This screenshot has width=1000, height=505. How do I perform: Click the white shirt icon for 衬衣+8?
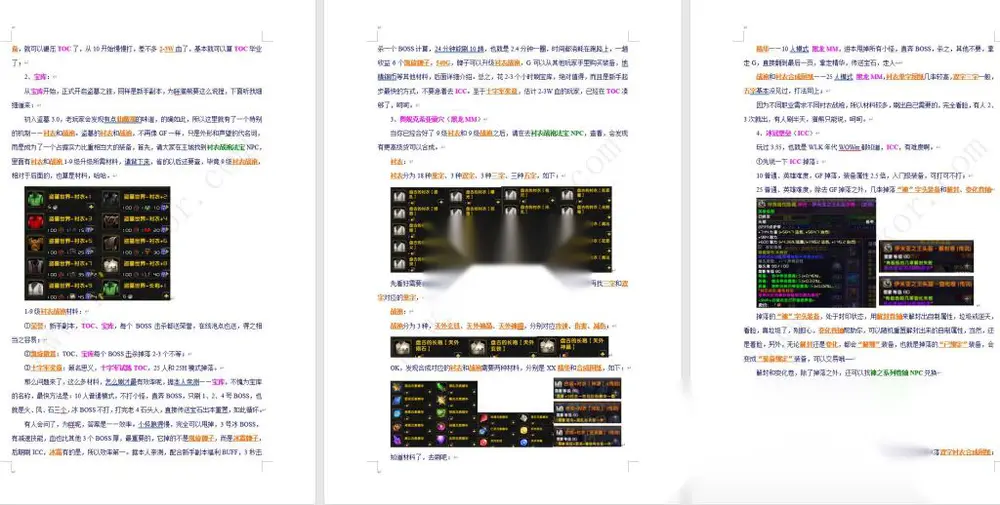click(111, 267)
